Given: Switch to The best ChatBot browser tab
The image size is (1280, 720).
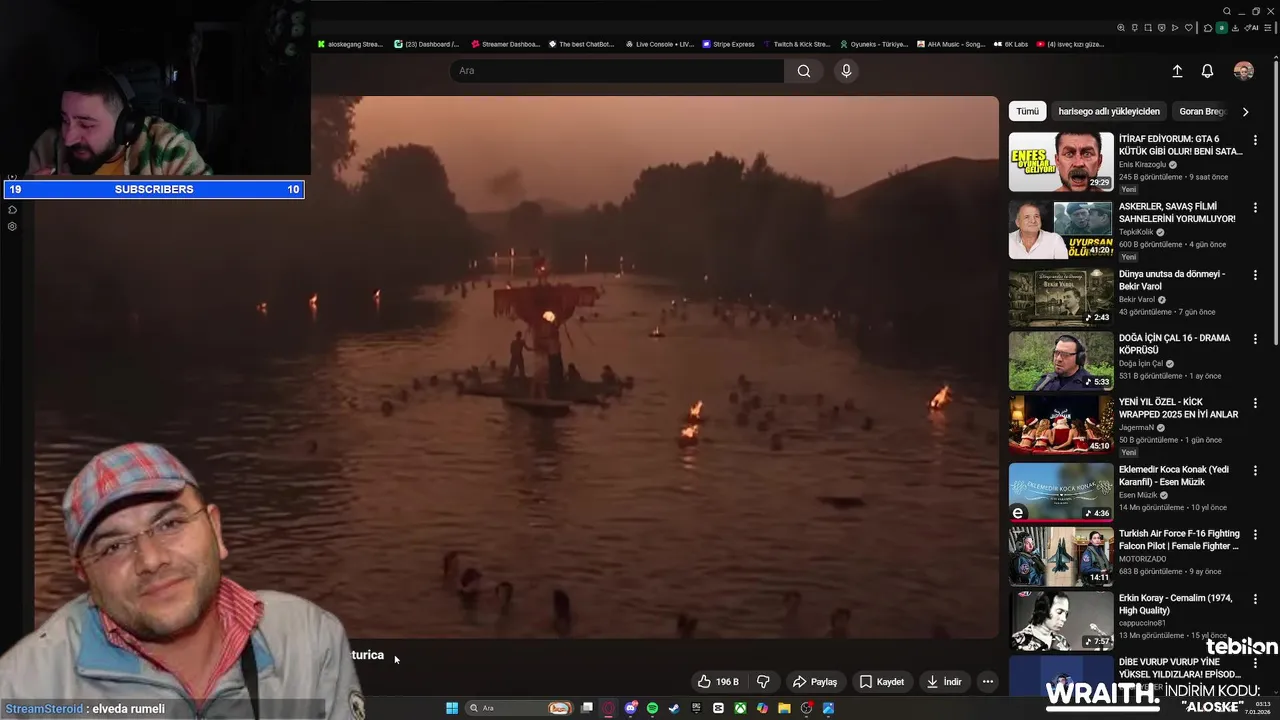Looking at the screenshot, I should click(x=581, y=44).
